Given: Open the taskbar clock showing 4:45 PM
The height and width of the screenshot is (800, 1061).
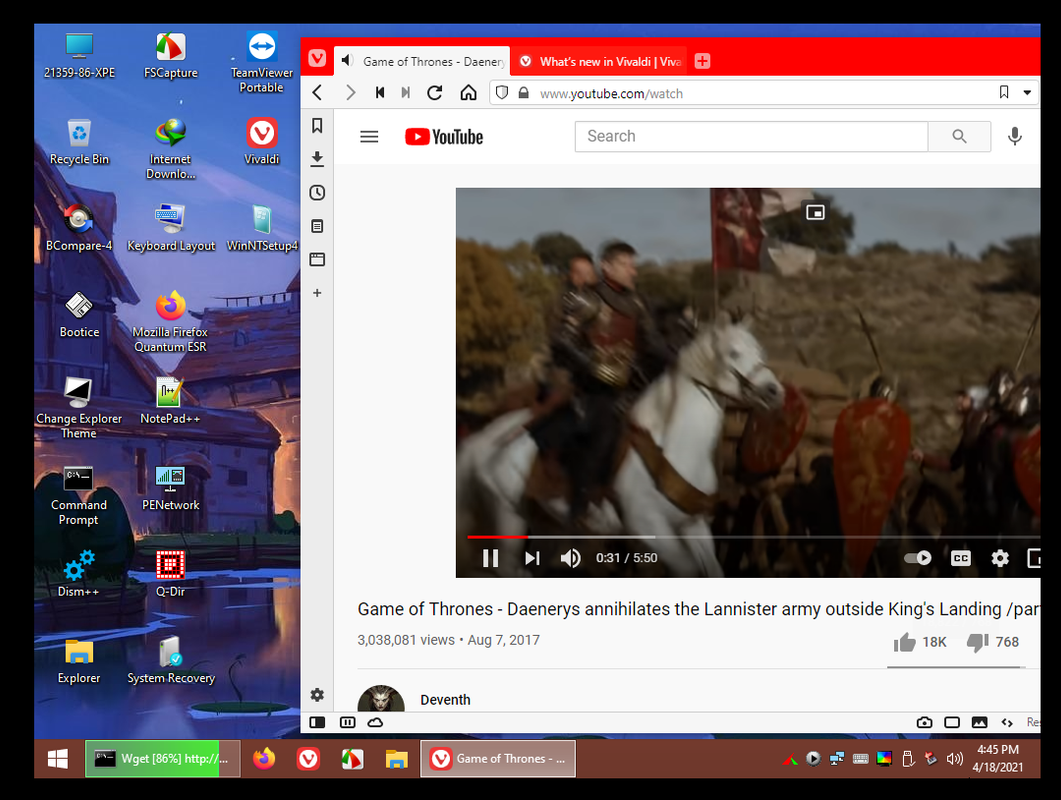Looking at the screenshot, I should [997, 758].
